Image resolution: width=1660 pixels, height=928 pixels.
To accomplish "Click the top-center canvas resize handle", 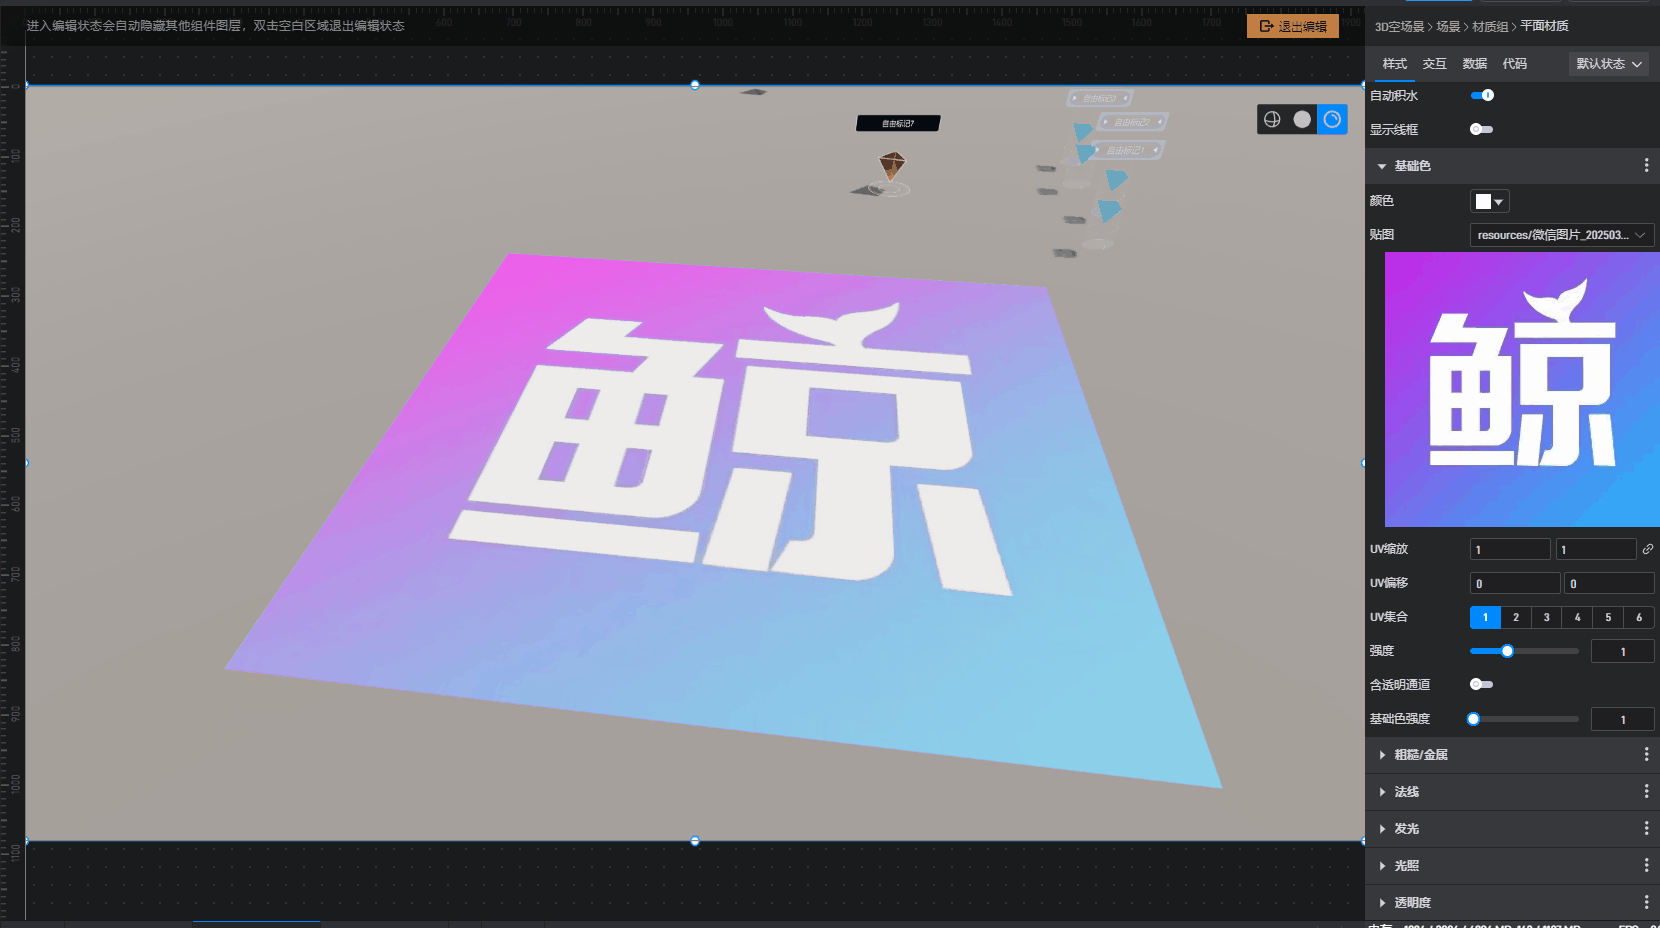I will (695, 85).
